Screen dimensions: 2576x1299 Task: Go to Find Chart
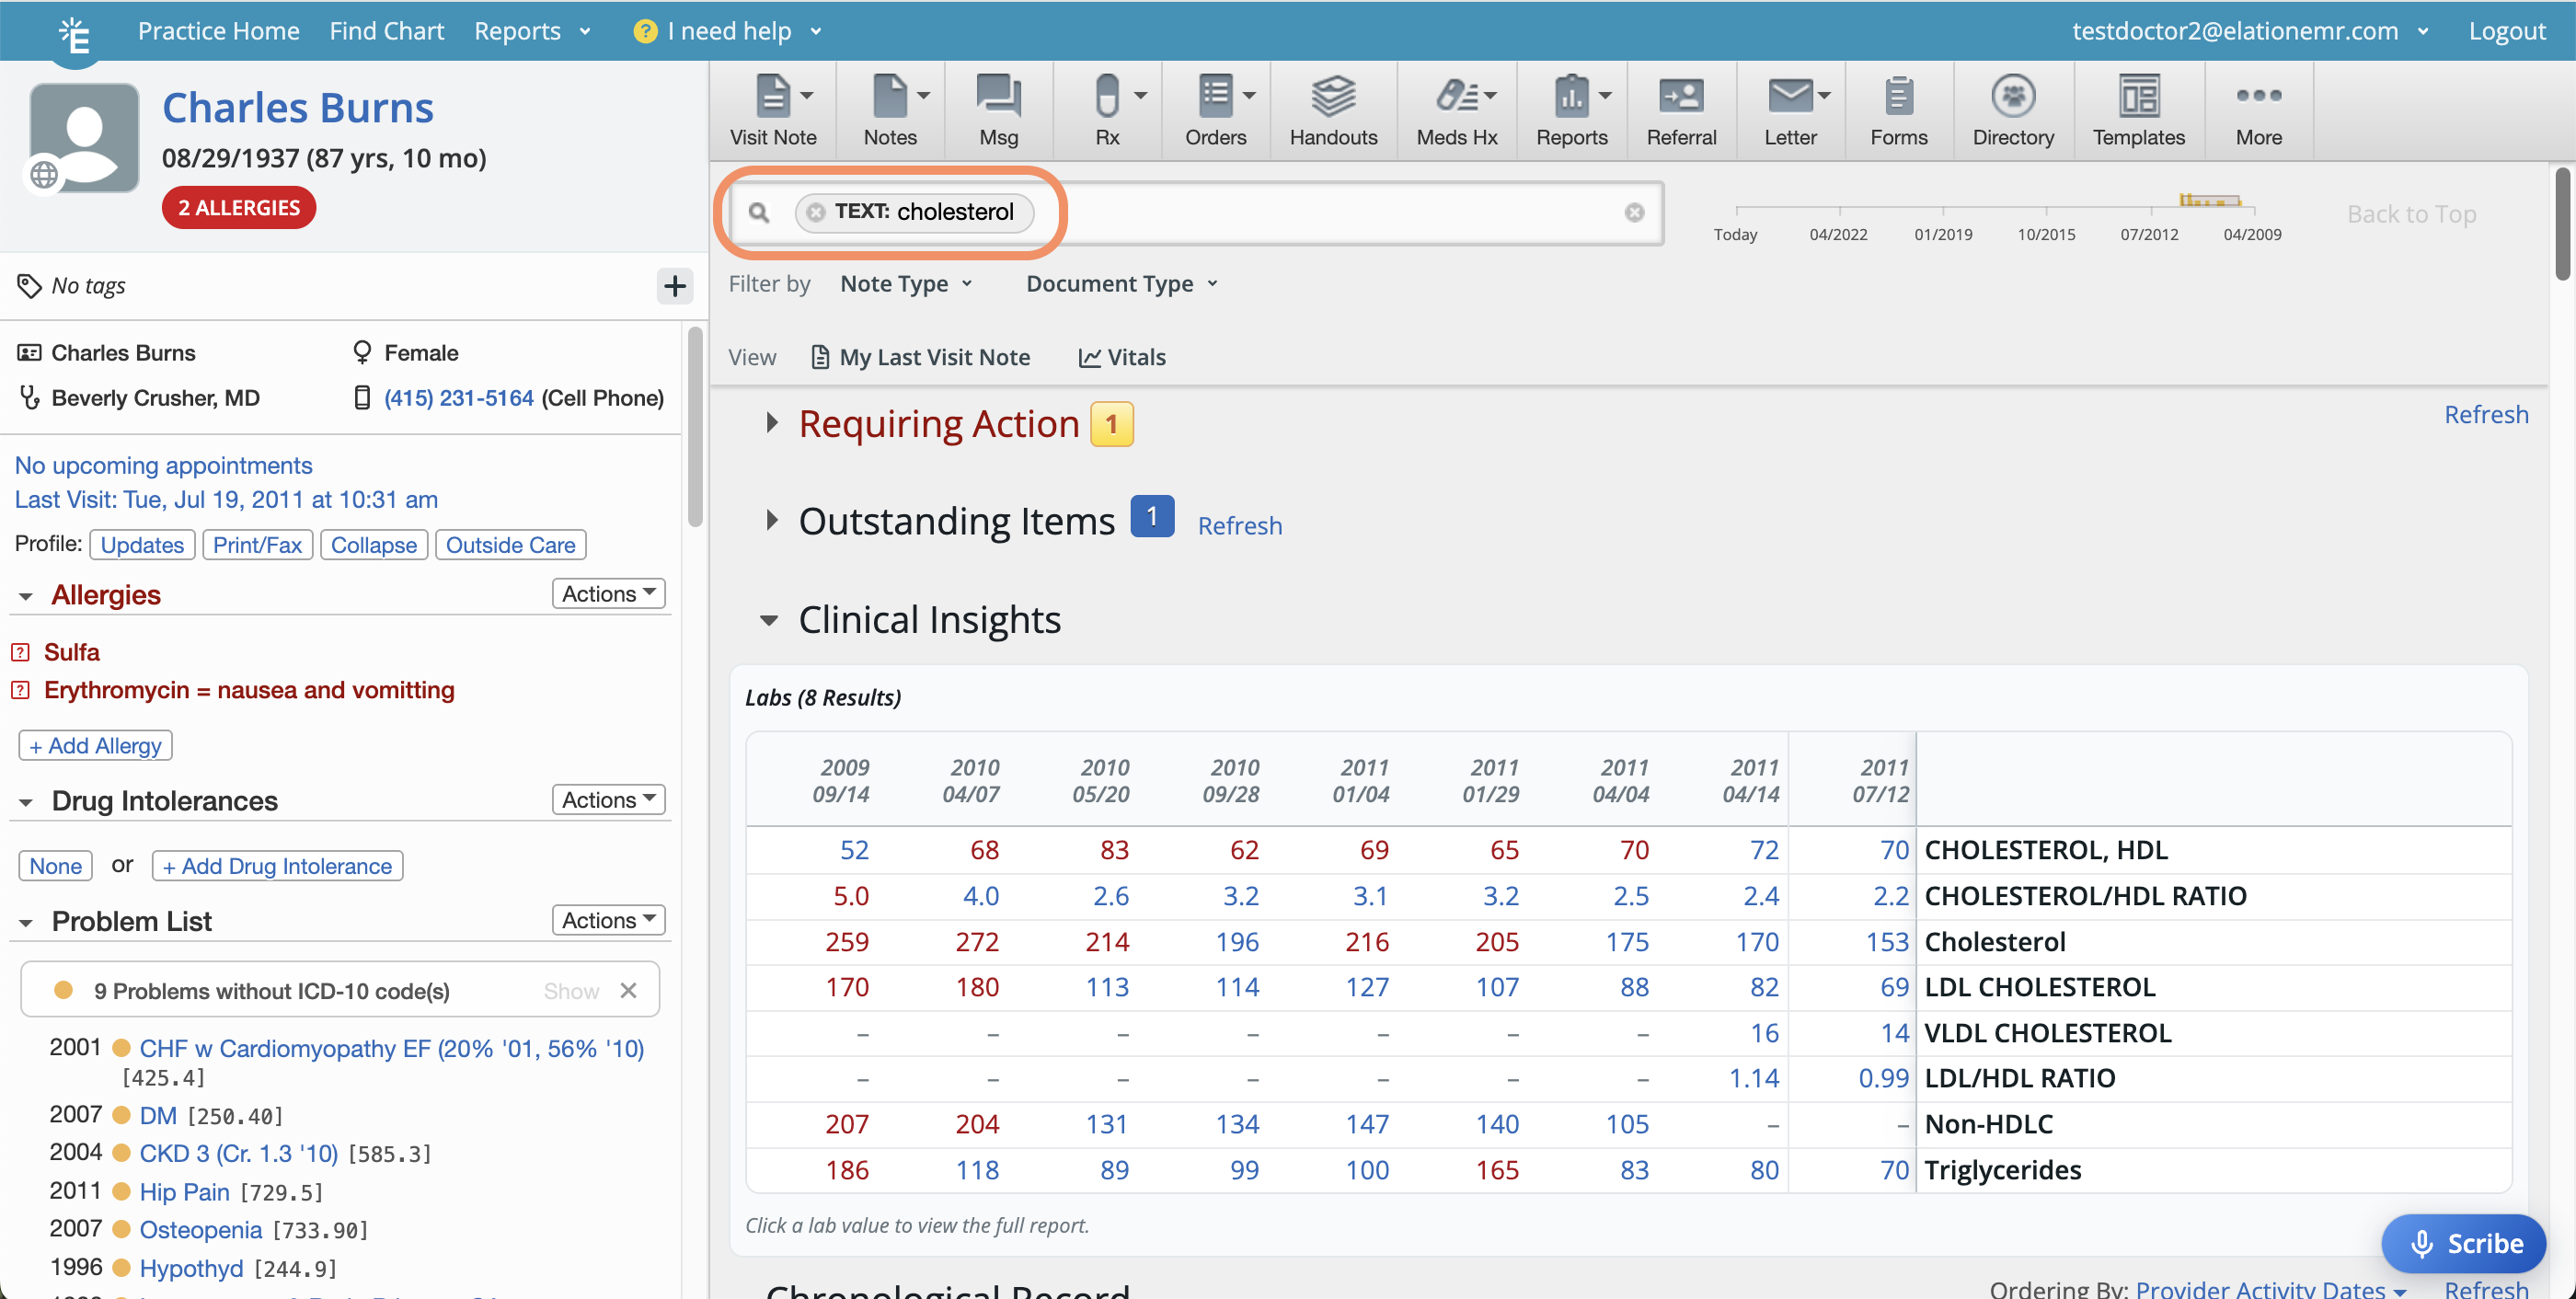coord(386,31)
